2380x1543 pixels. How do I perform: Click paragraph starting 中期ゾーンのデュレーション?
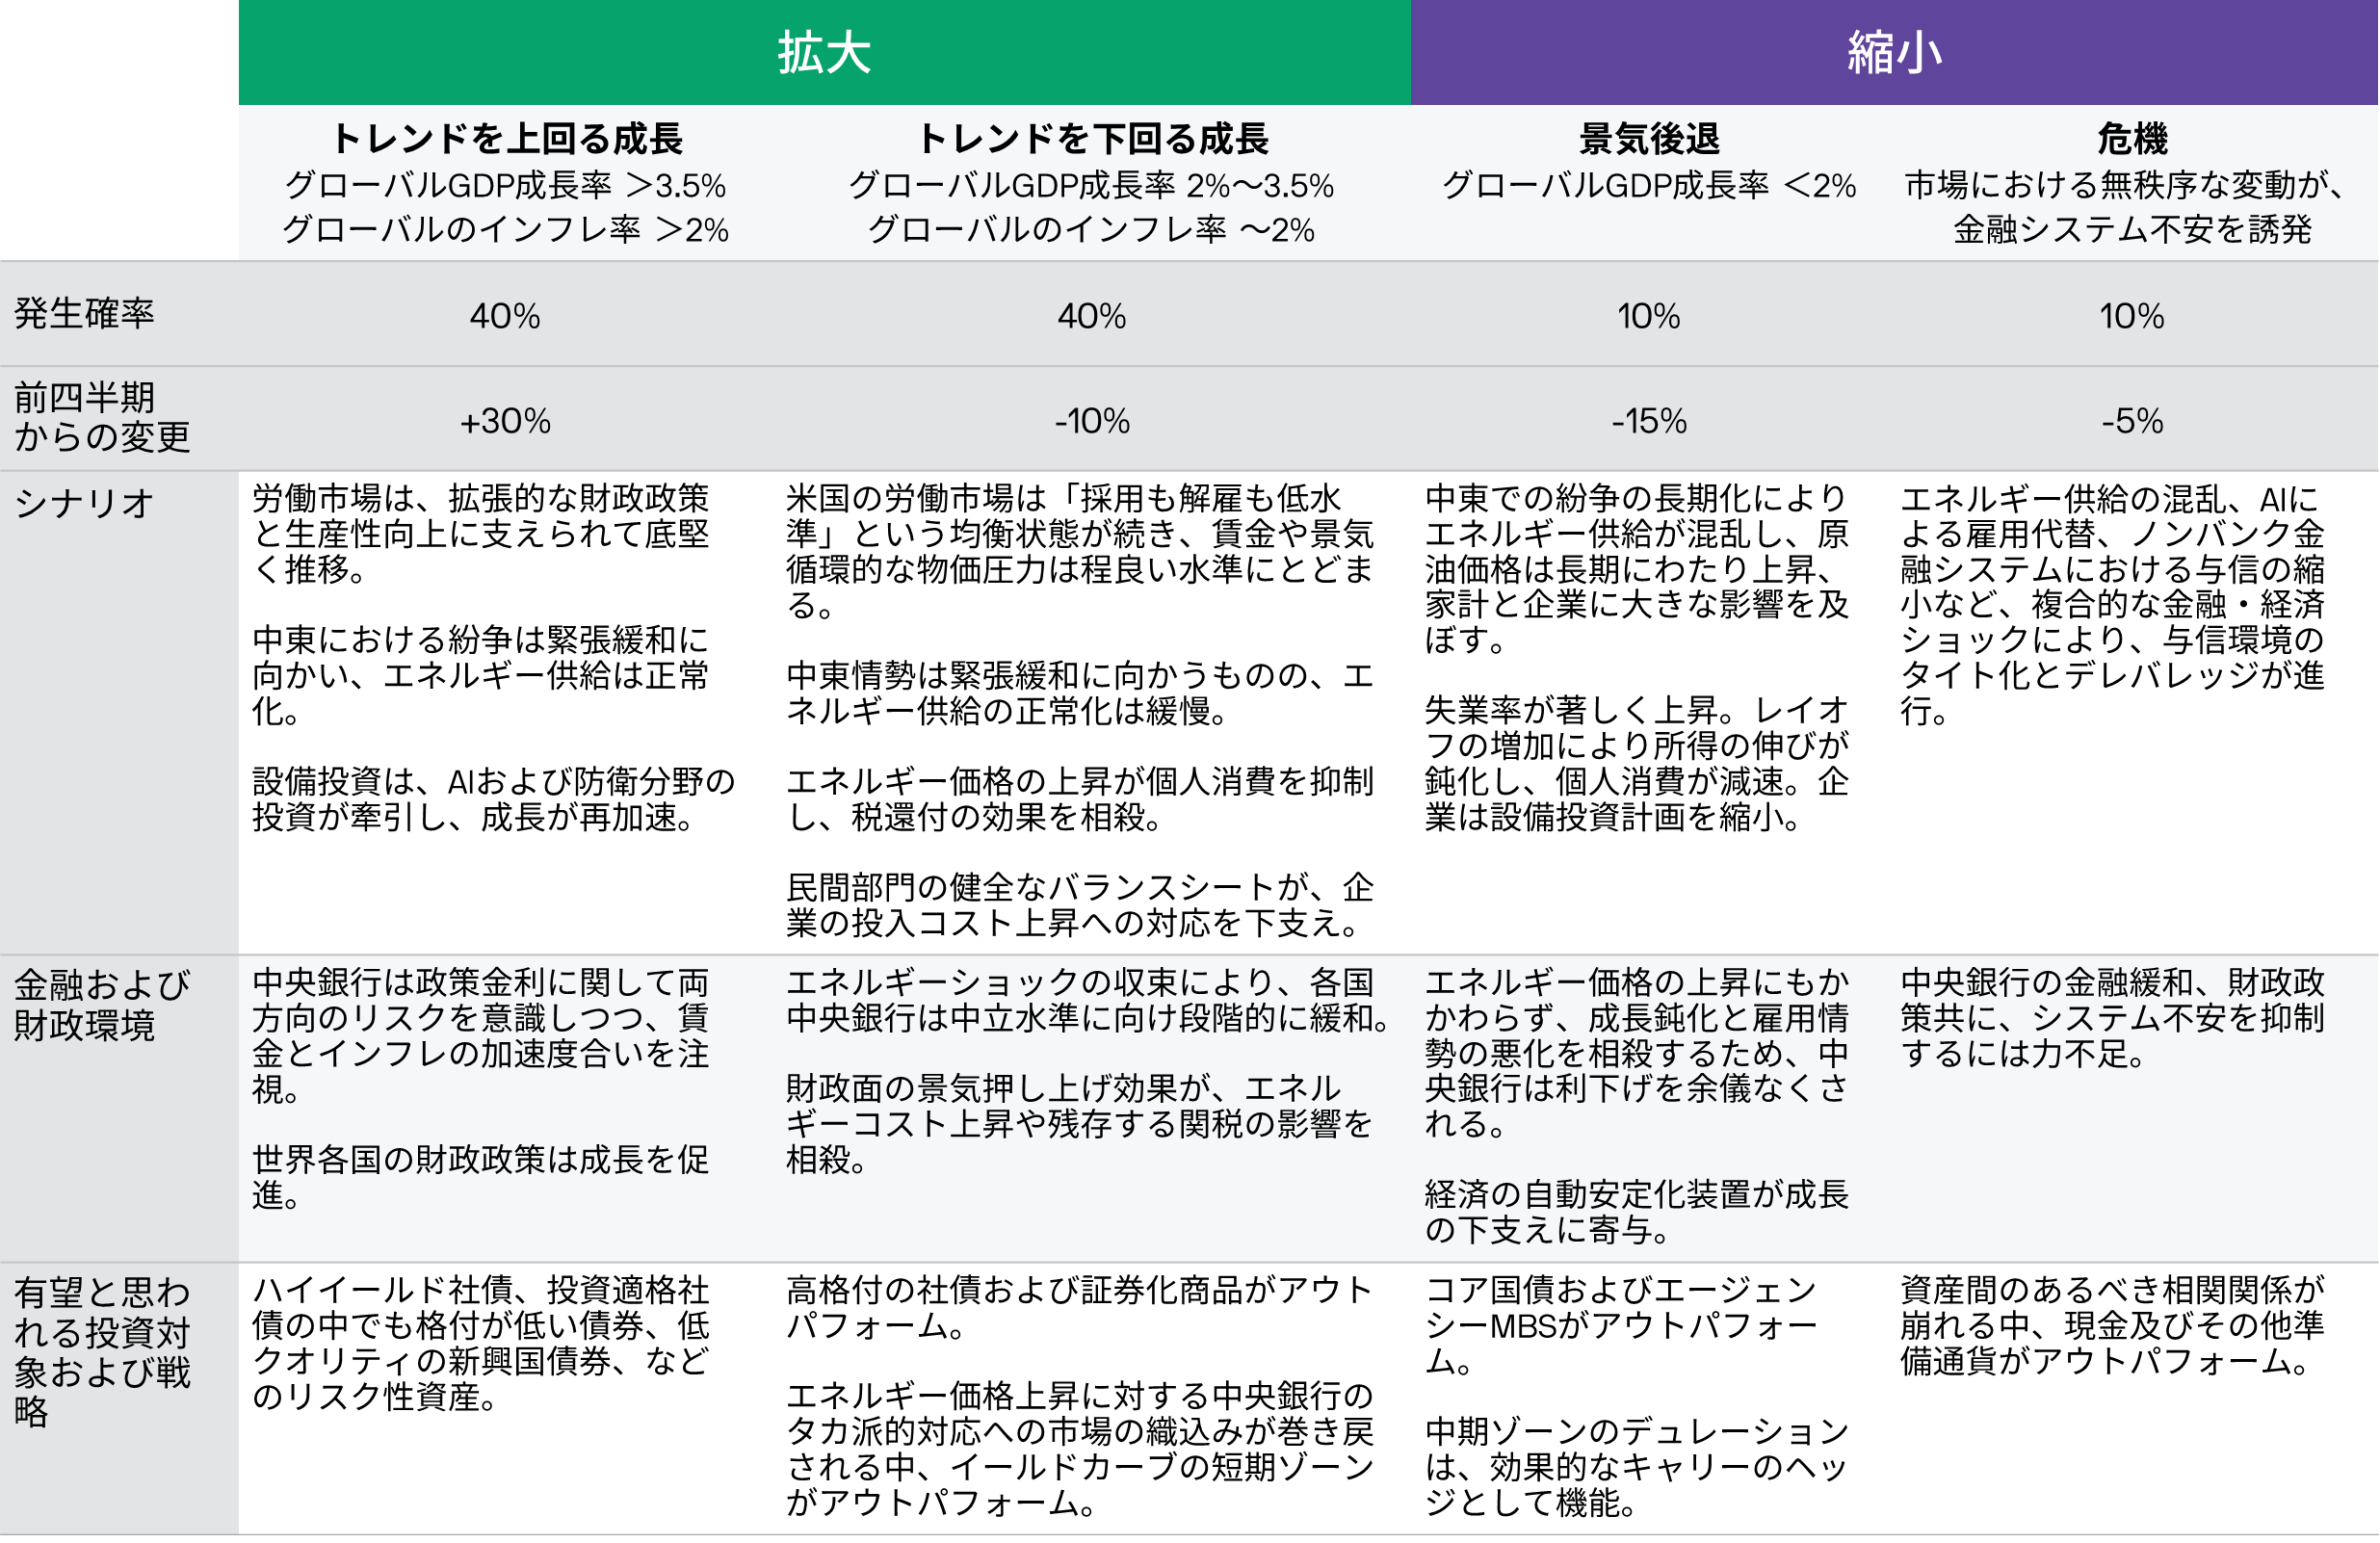(1637, 1467)
